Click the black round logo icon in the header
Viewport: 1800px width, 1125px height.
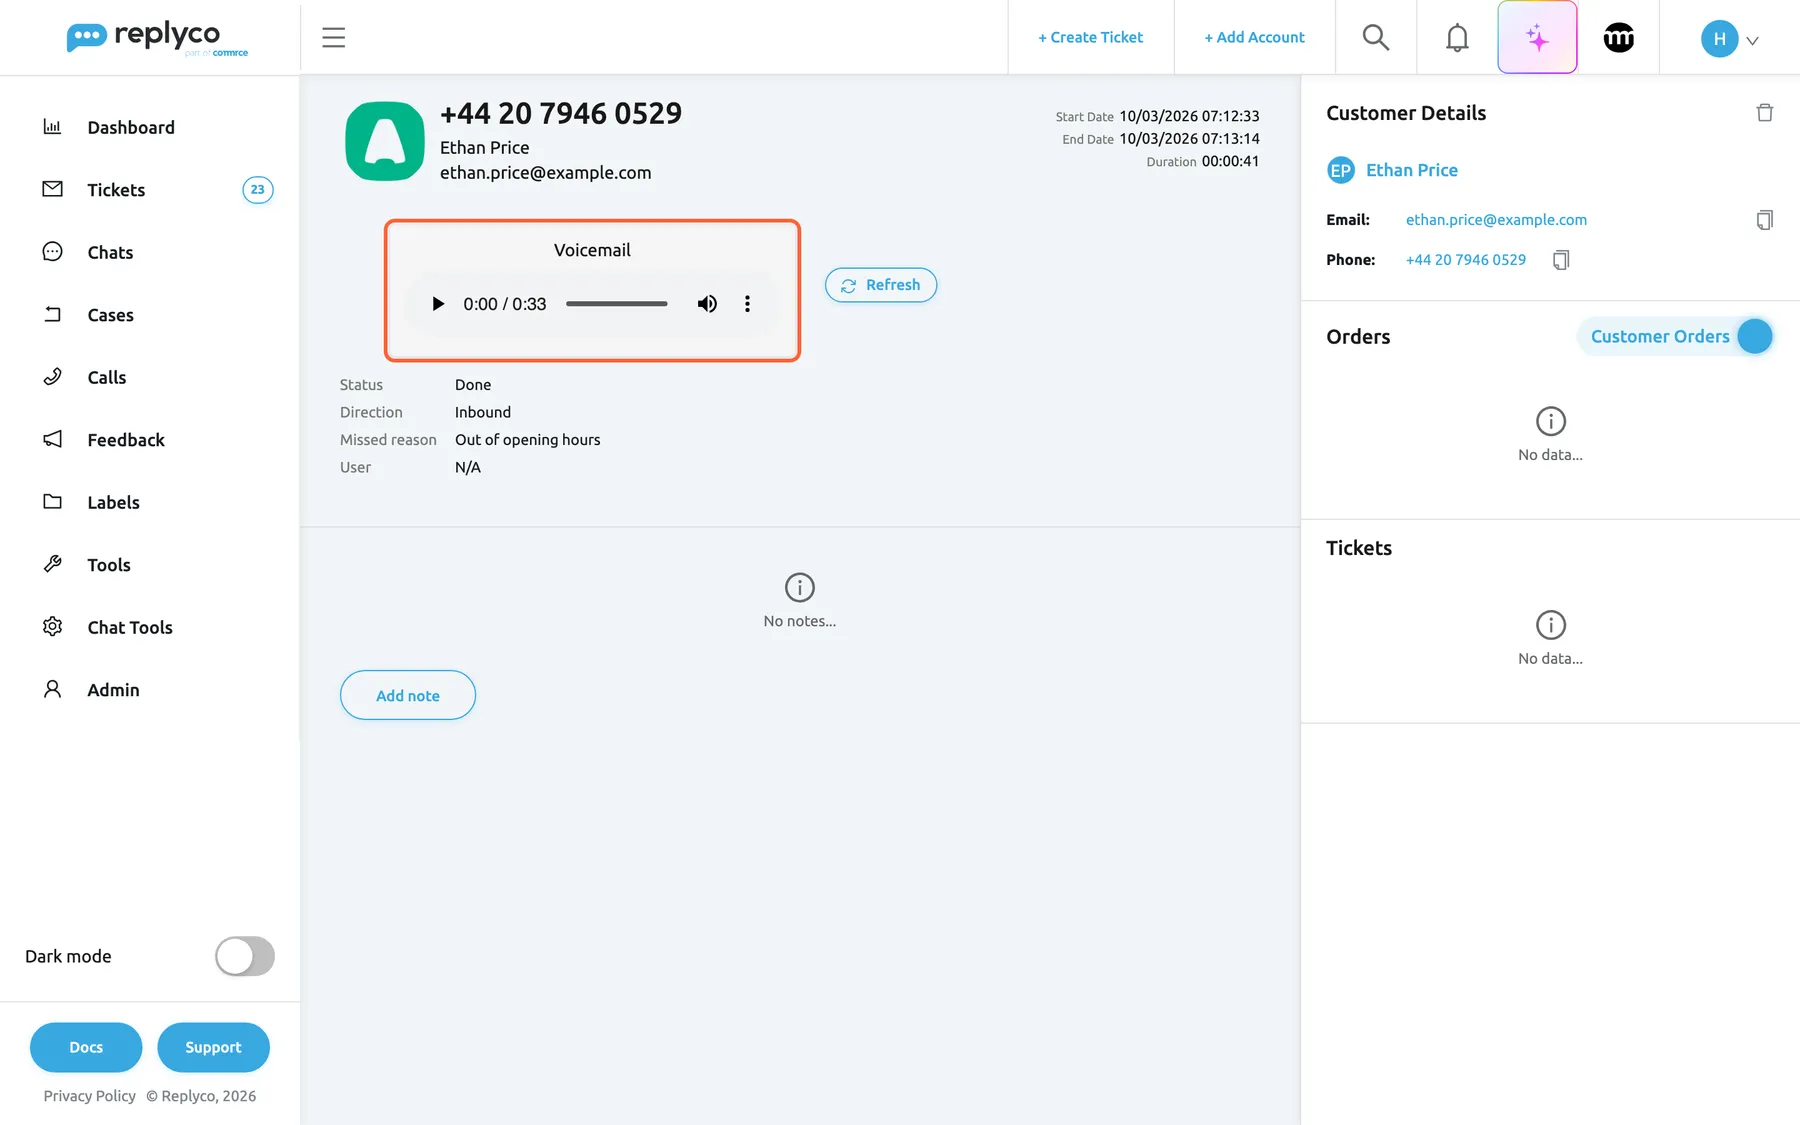pyautogui.click(x=1619, y=38)
